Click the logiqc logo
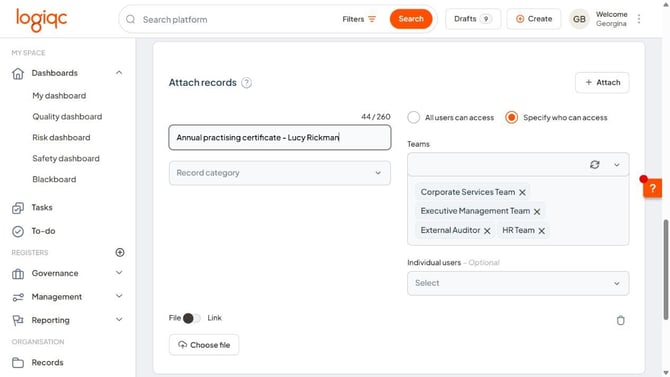This screenshot has width=670, height=377. (41, 20)
